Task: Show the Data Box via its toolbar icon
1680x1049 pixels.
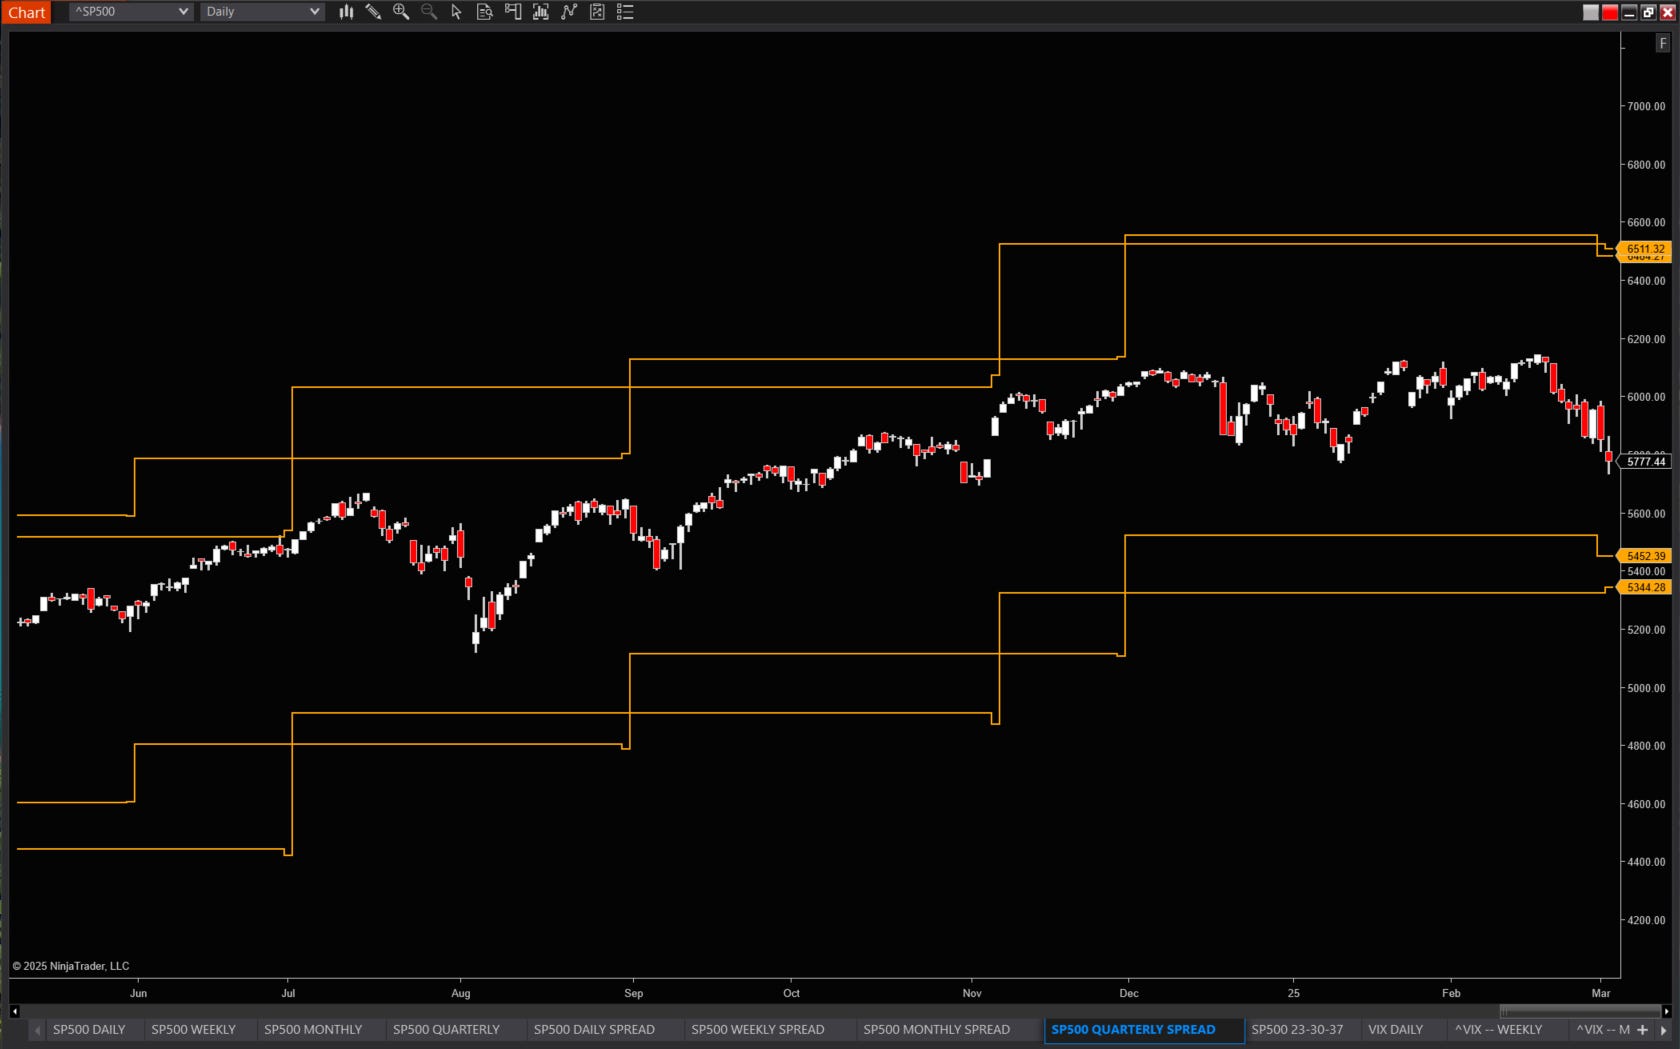Action: click(x=484, y=12)
